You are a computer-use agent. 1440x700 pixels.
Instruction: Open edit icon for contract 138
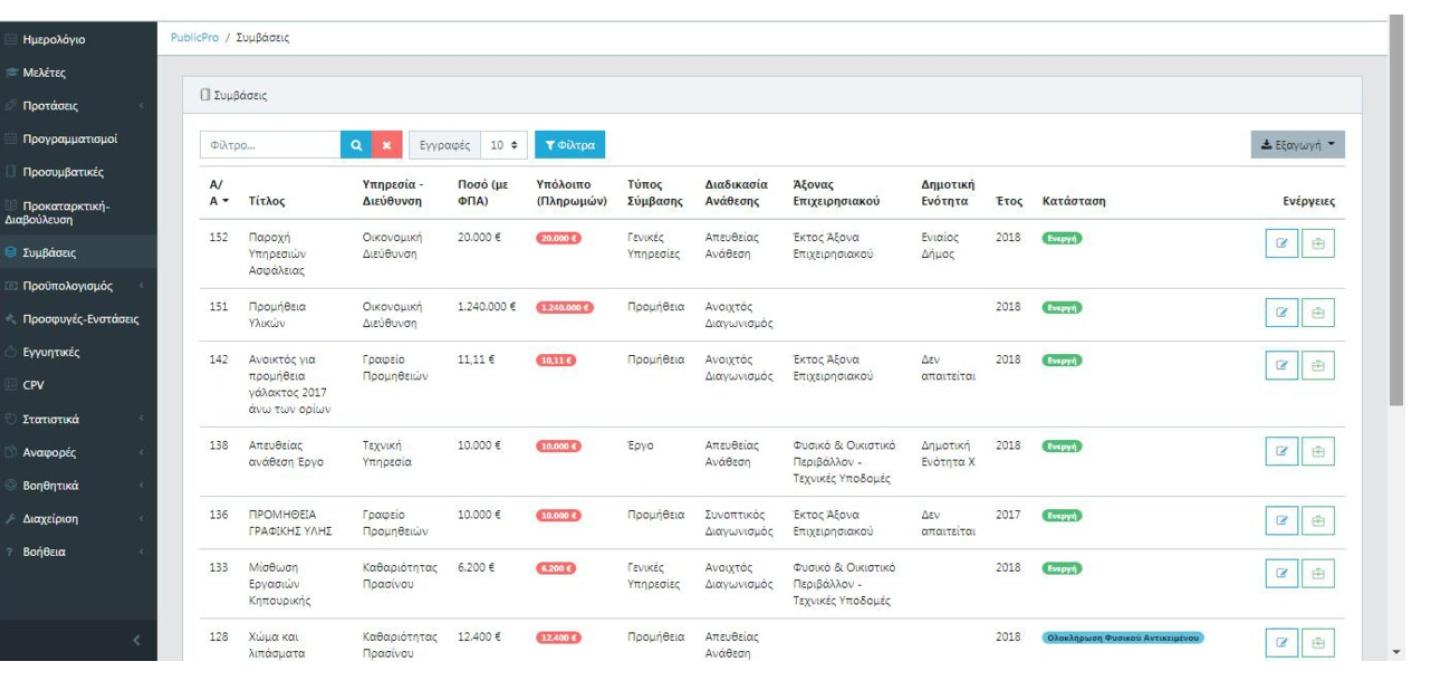[1282, 453]
